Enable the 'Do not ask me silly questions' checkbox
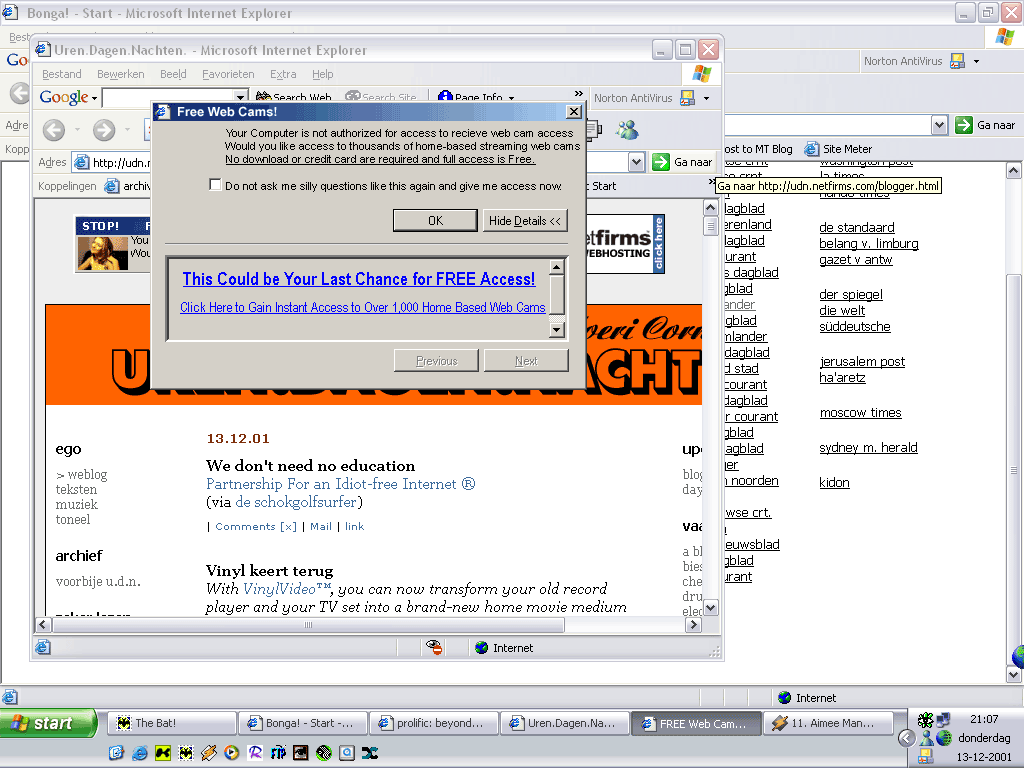The width and height of the screenshot is (1024, 768). [x=215, y=185]
